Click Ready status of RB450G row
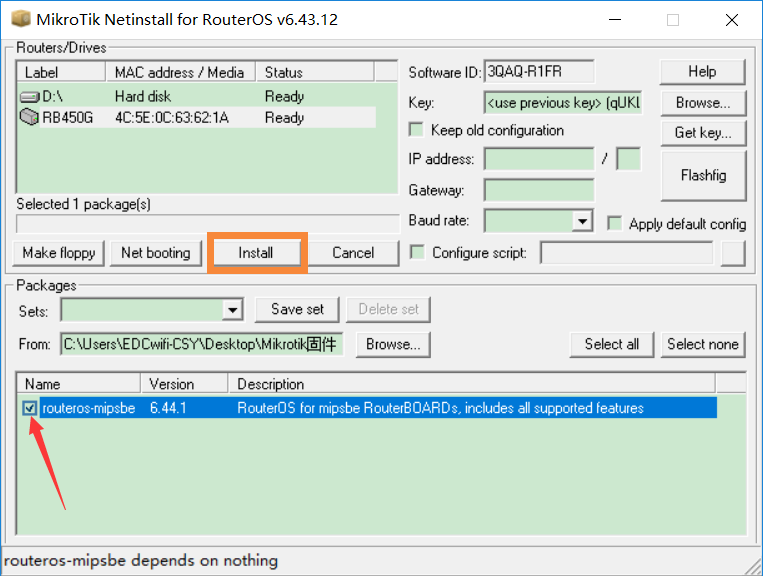 tap(285, 118)
